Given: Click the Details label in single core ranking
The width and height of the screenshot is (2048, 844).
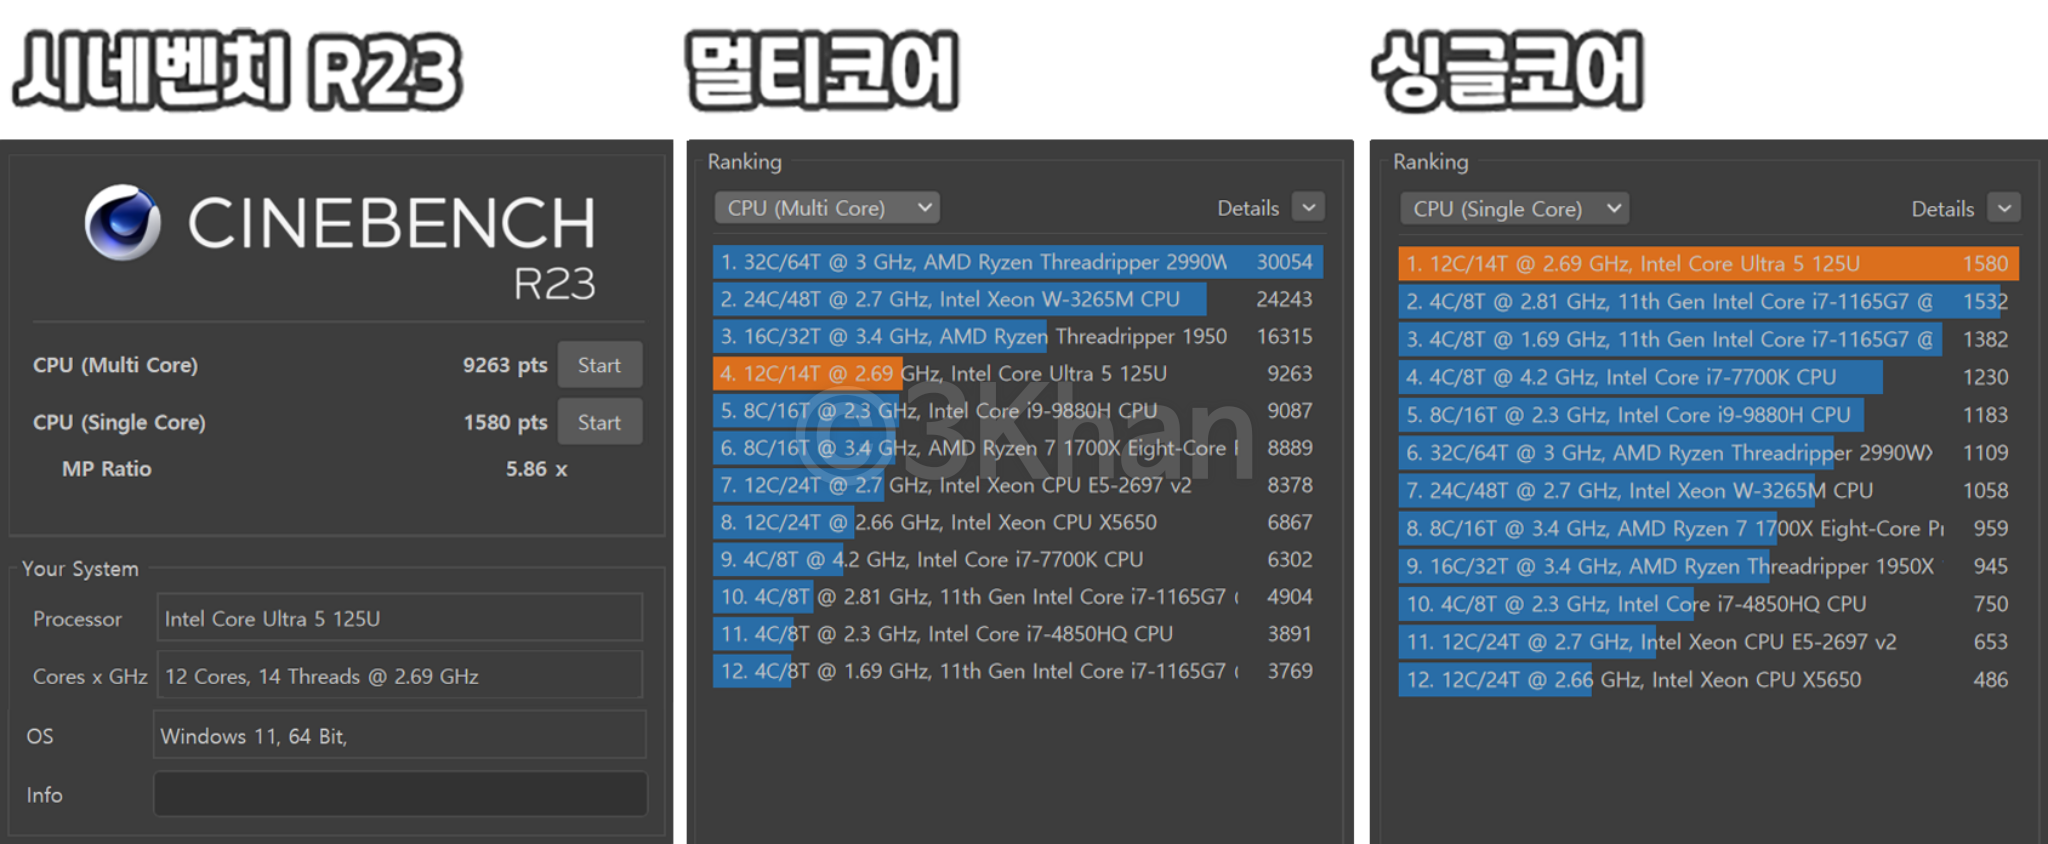Looking at the screenshot, I should 1943,209.
